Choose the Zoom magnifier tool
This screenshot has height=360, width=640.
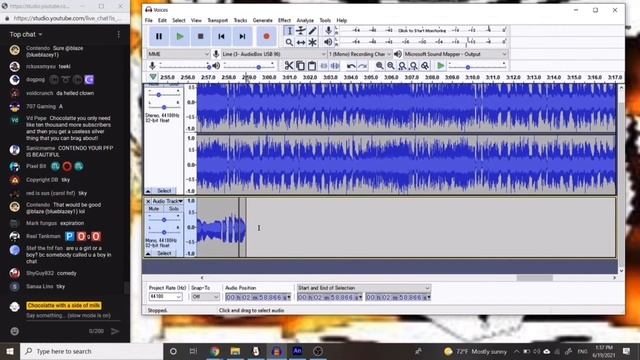click(x=289, y=42)
